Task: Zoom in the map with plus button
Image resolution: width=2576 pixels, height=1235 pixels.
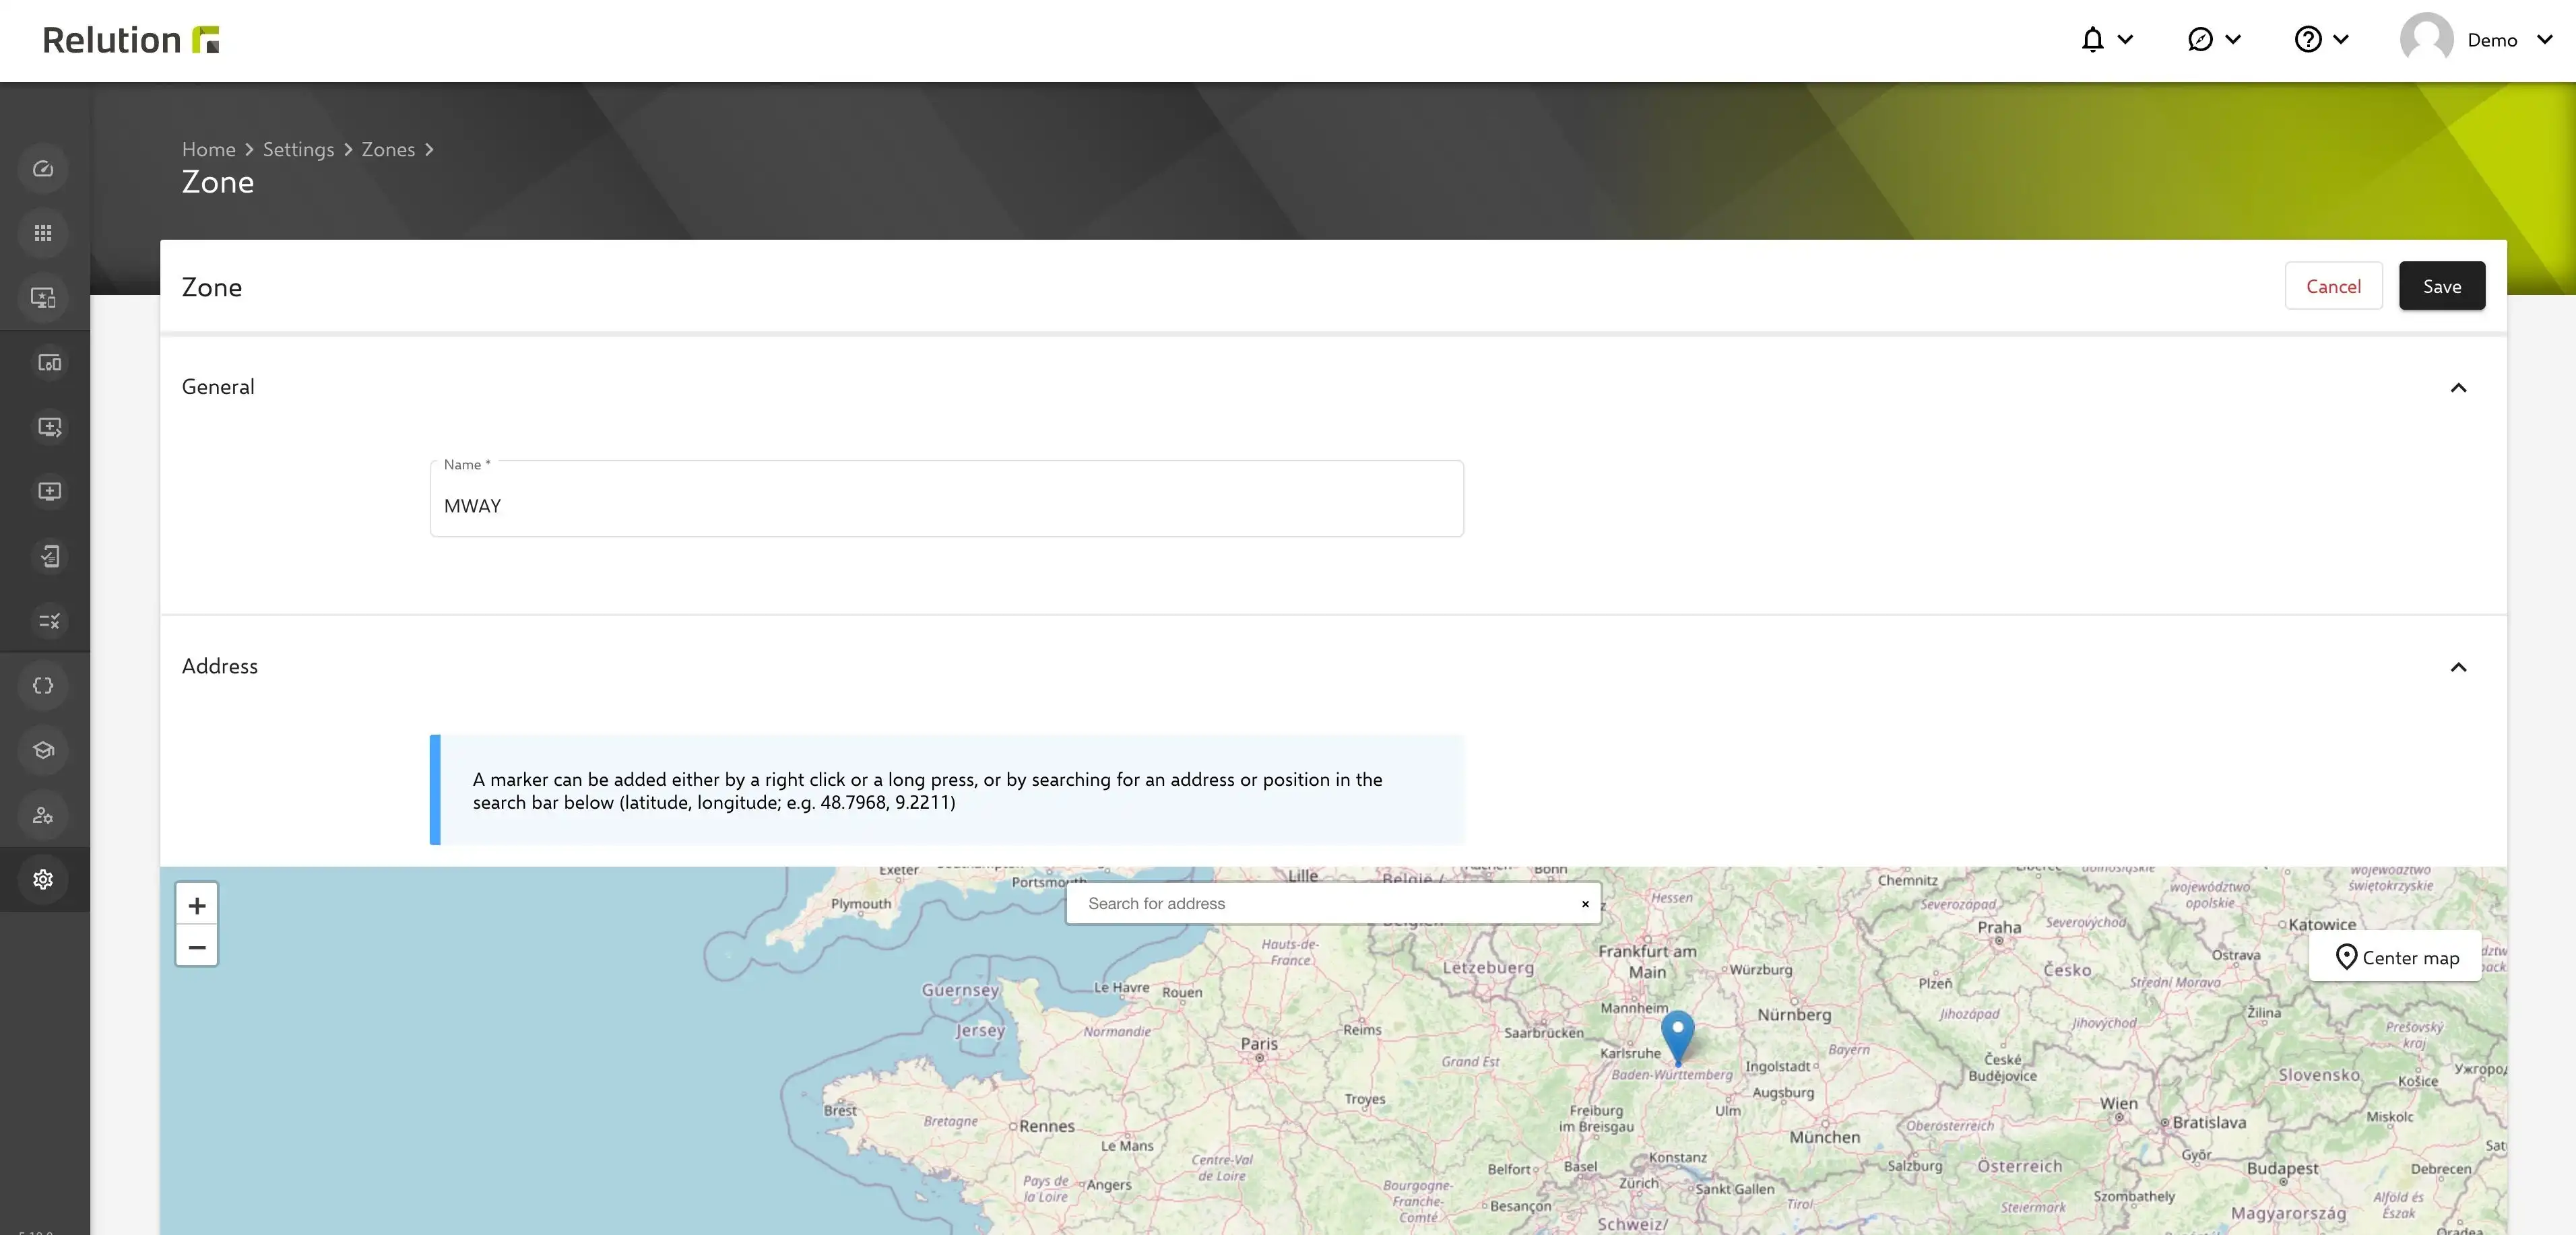Action: click(197, 905)
